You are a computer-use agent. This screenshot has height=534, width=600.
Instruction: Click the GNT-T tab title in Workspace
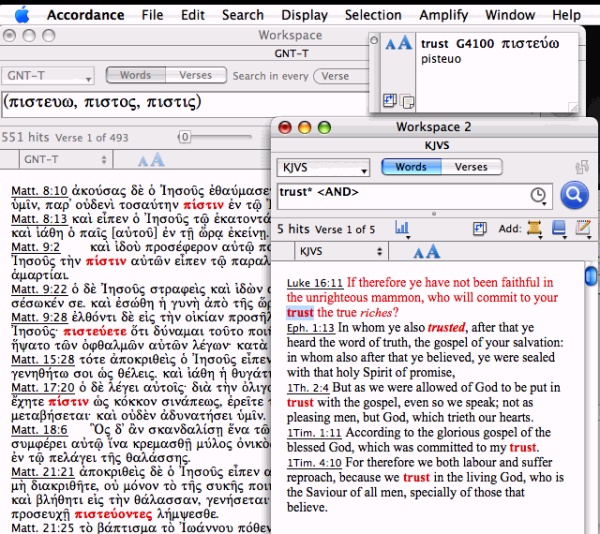pos(291,54)
